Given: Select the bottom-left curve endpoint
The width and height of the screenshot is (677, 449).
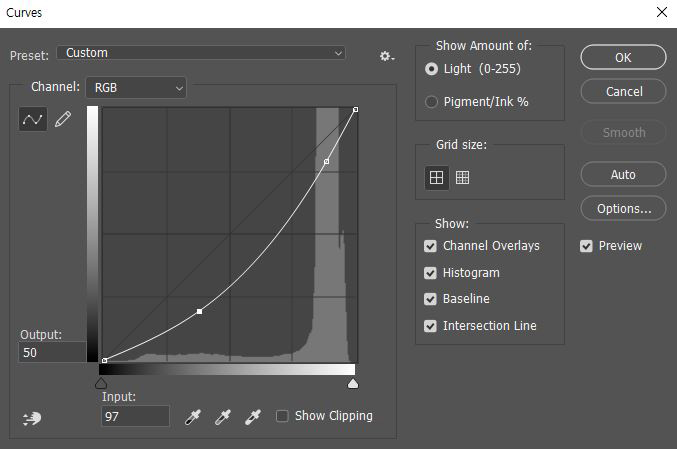Looking at the screenshot, I should (104, 360).
